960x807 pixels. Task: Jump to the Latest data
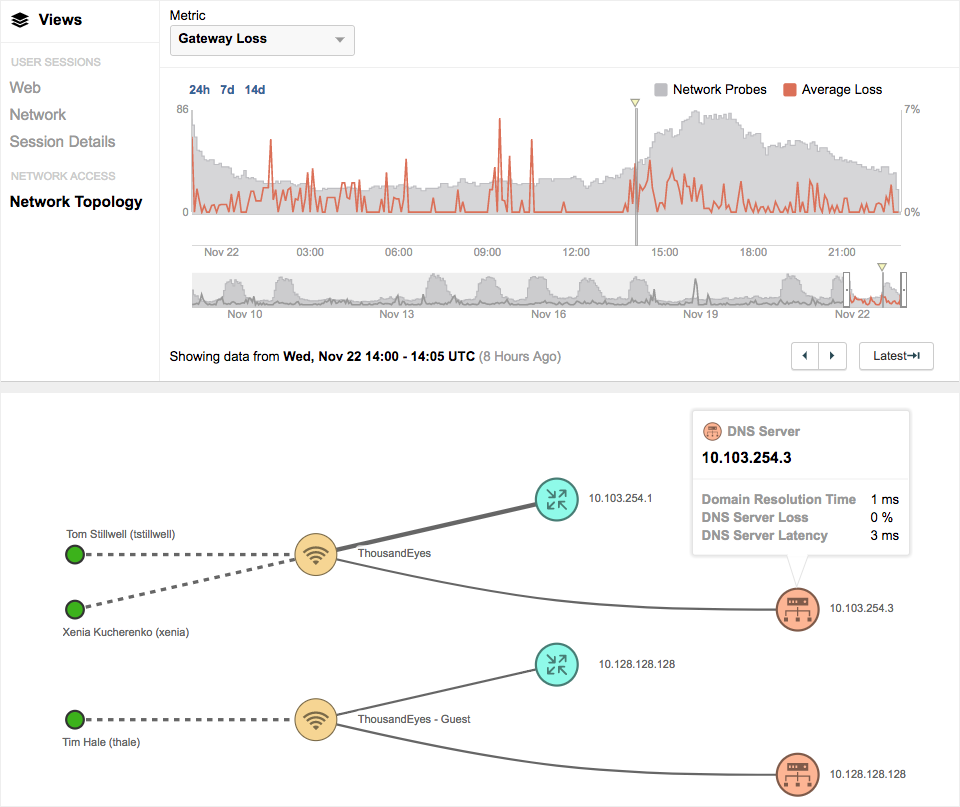pyautogui.click(x=896, y=356)
